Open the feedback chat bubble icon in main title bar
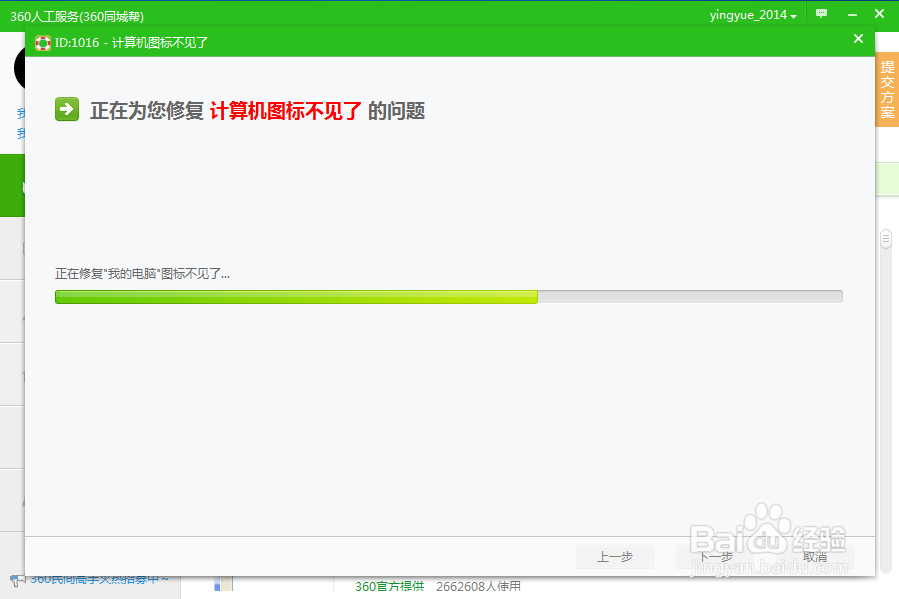Image resolution: width=899 pixels, height=599 pixels. click(x=821, y=14)
